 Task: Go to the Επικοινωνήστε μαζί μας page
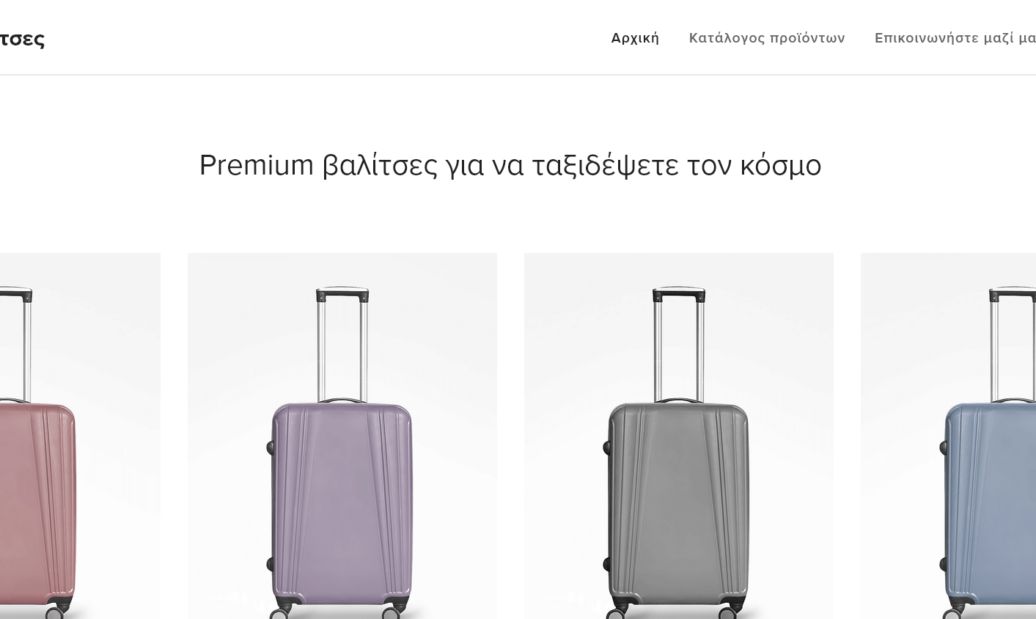pyautogui.click(x=954, y=38)
